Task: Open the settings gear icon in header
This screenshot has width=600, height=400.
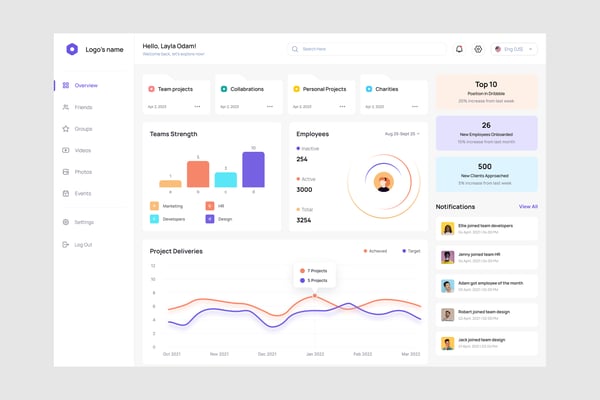Action: coord(478,49)
